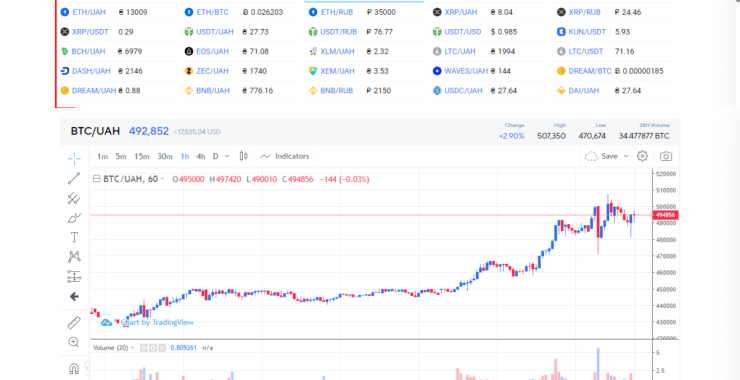
Task: Open the ETH/RUB trading pair
Action: coord(336,12)
